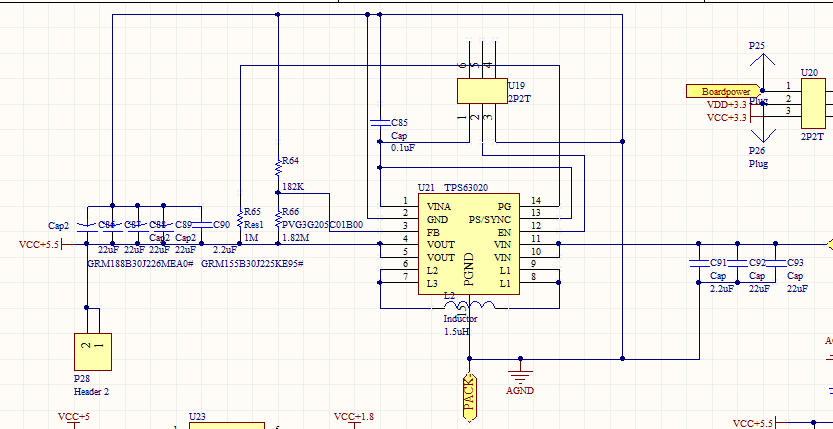Select the C90 capacitor symbol
Image resolution: width=833 pixels, height=429 pixels.
point(202,225)
